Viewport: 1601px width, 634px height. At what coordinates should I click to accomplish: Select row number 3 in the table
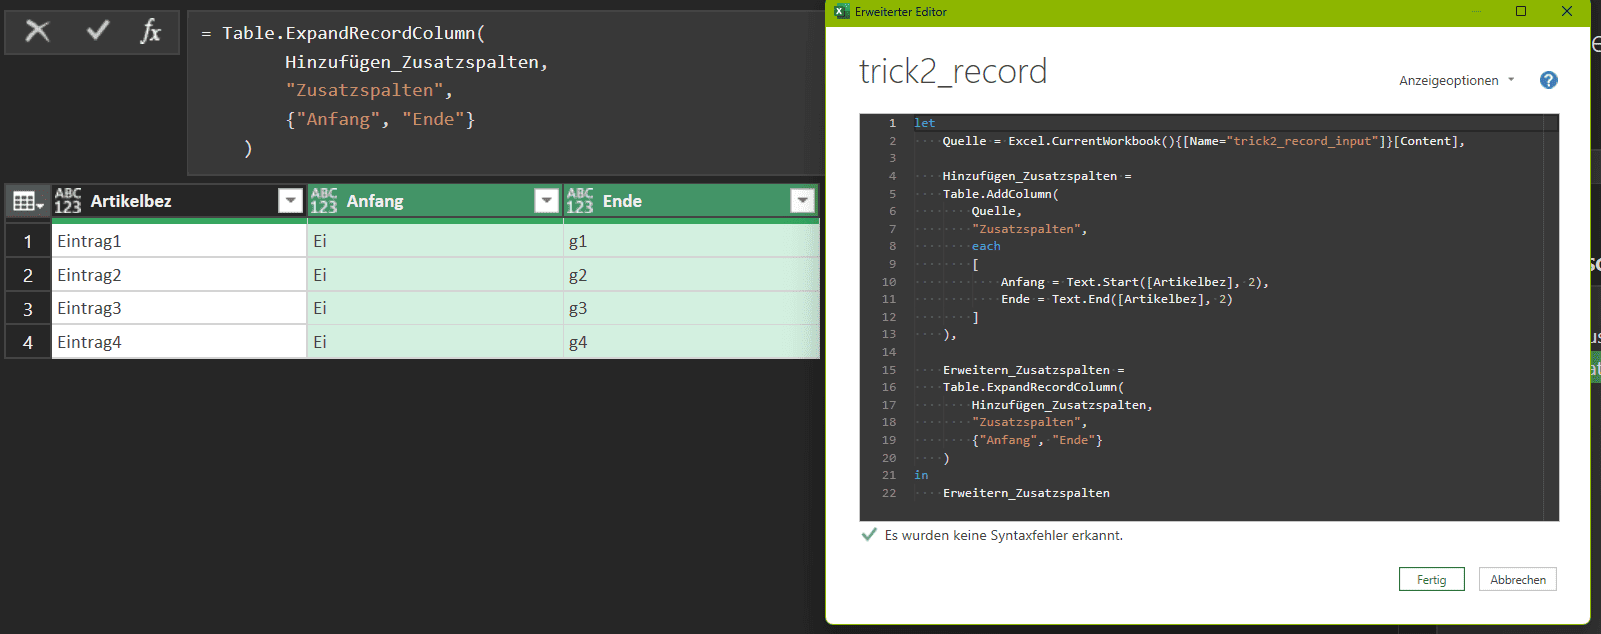[x=28, y=308]
